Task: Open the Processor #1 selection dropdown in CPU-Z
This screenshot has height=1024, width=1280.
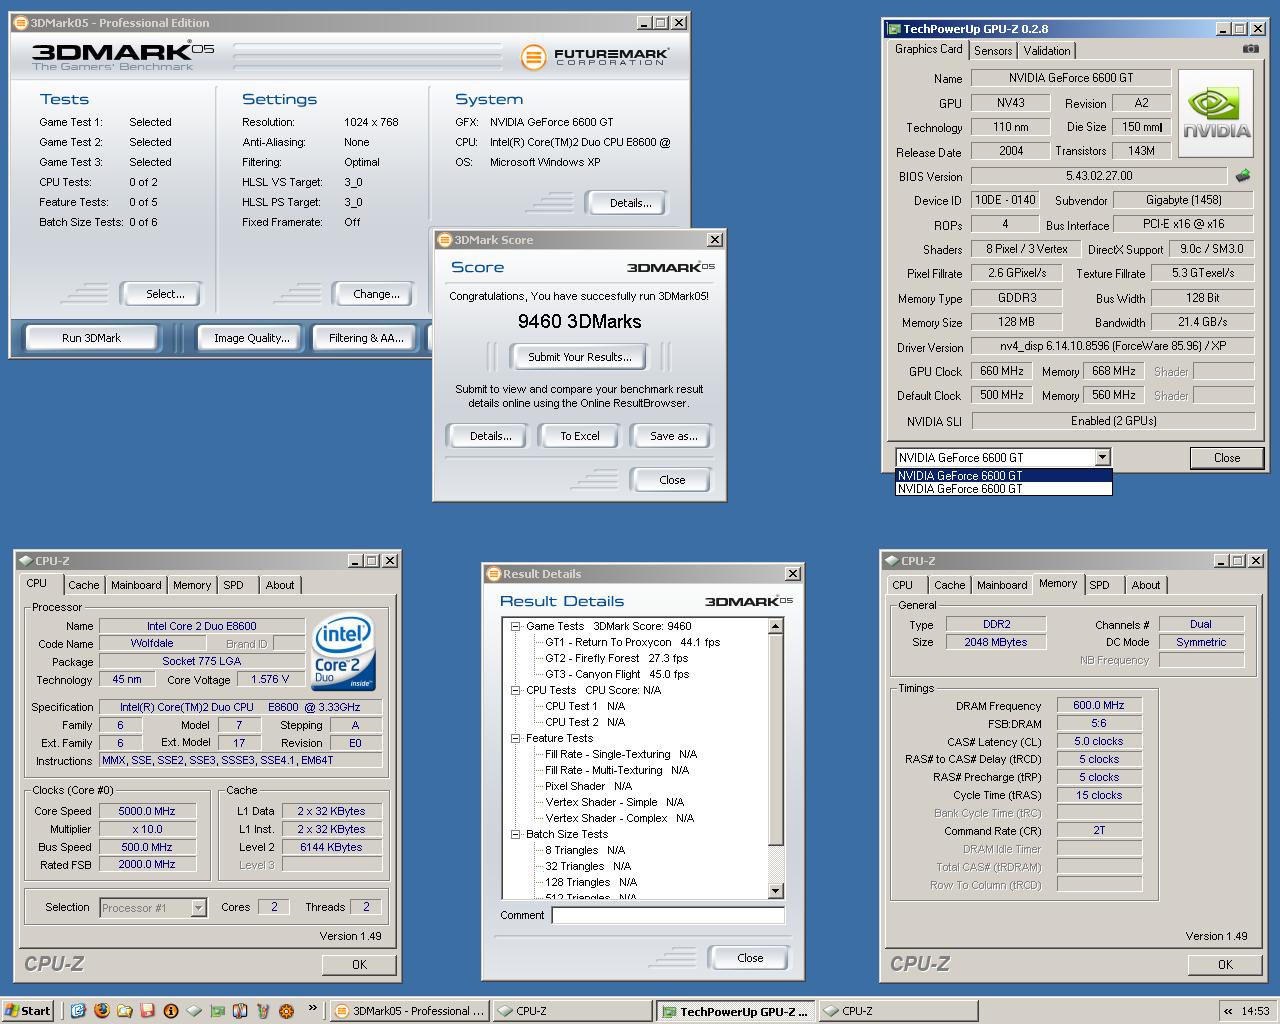Action: coord(198,908)
